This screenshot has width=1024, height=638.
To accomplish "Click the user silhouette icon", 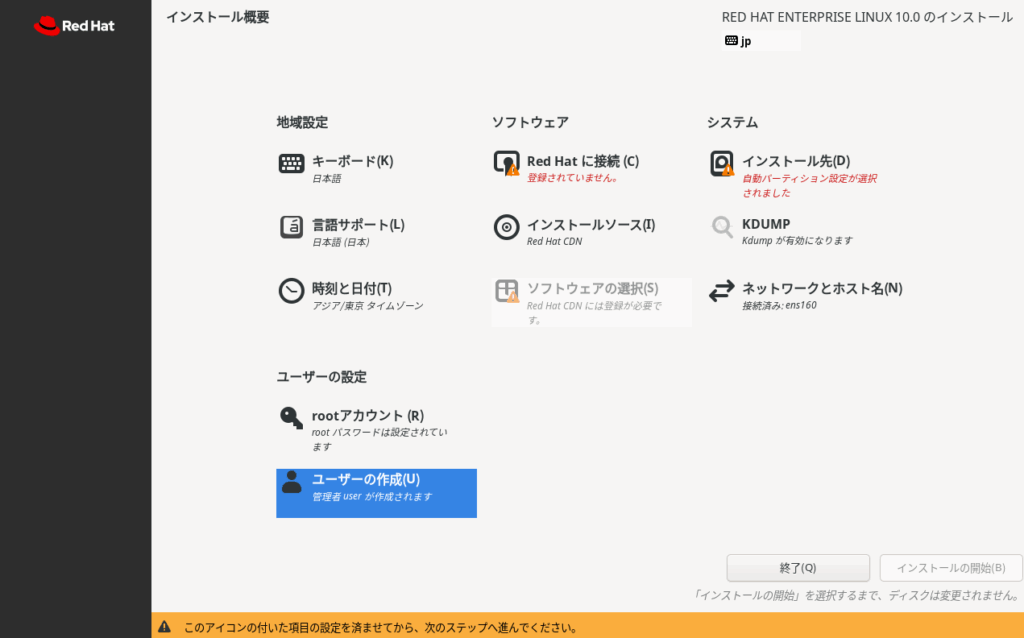I will (x=291, y=482).
